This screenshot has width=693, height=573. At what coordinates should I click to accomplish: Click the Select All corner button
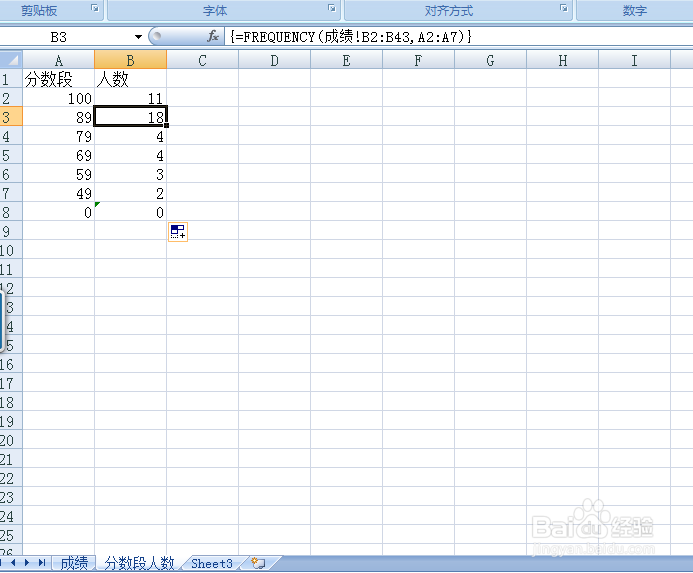[11, 59]
